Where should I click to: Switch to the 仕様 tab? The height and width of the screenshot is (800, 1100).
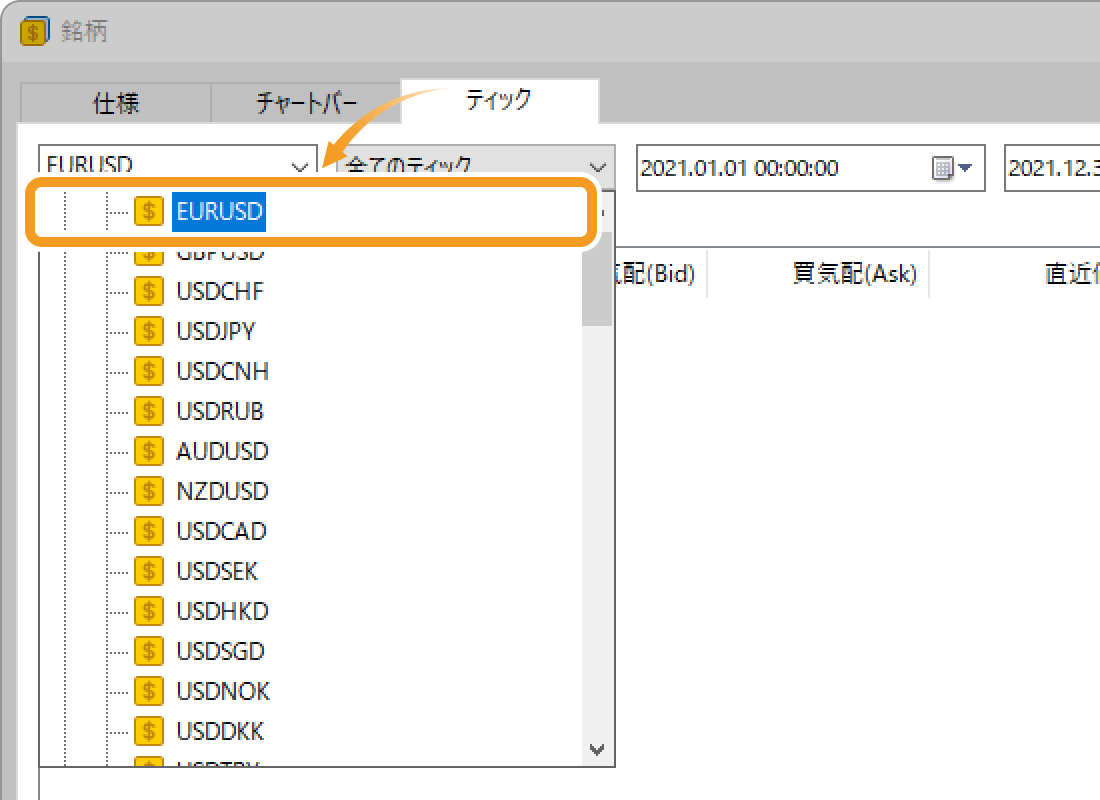pos(116,103)
